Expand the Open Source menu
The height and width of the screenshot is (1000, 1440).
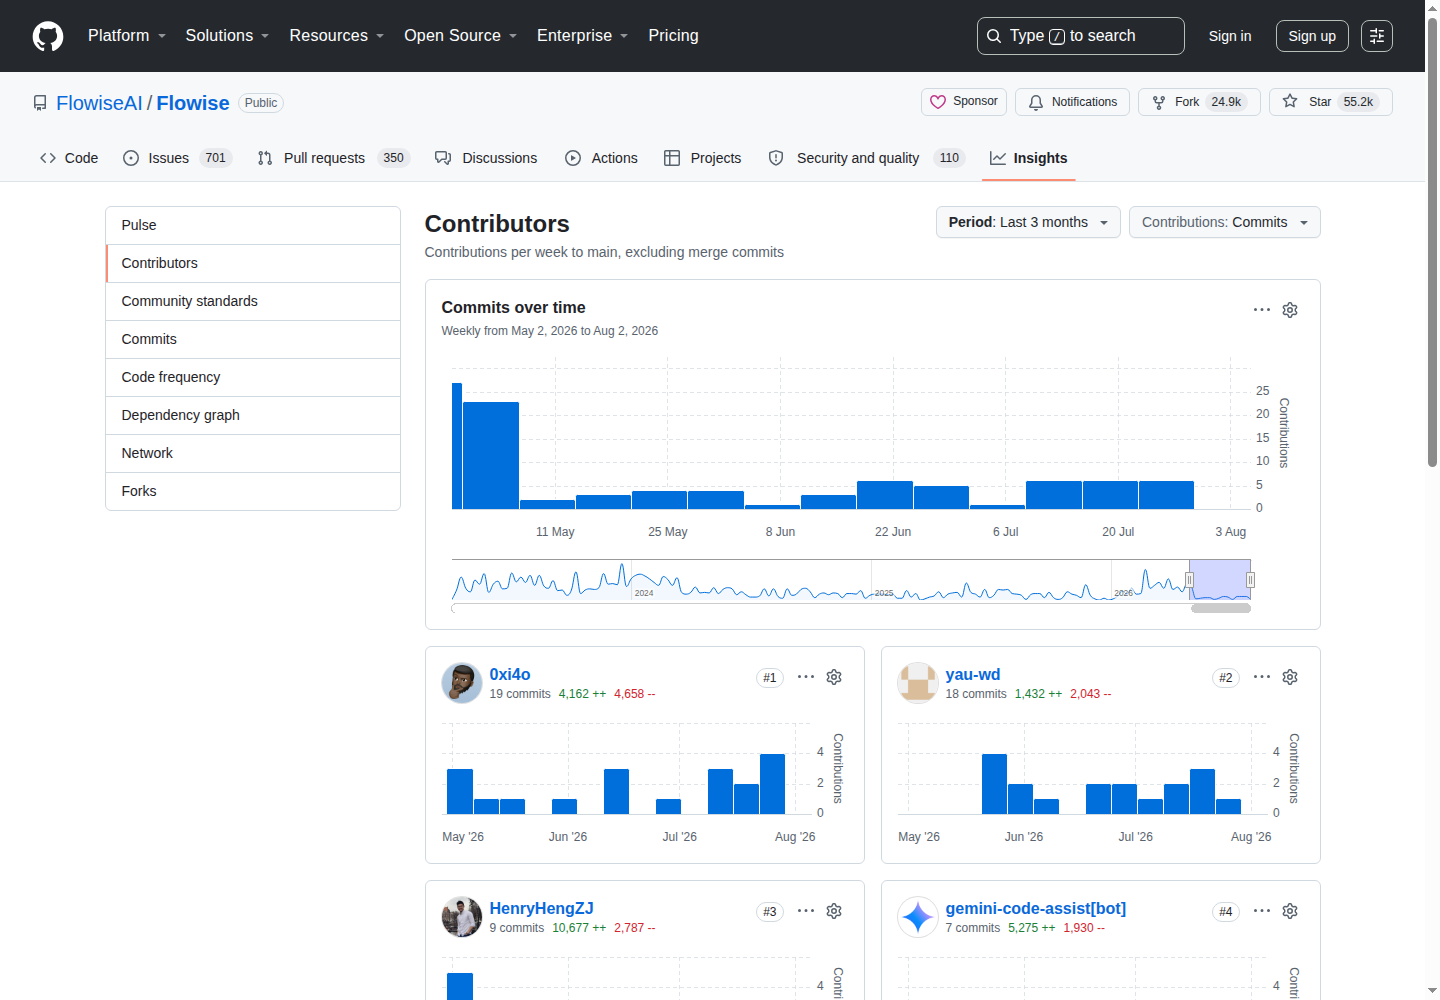461,36
